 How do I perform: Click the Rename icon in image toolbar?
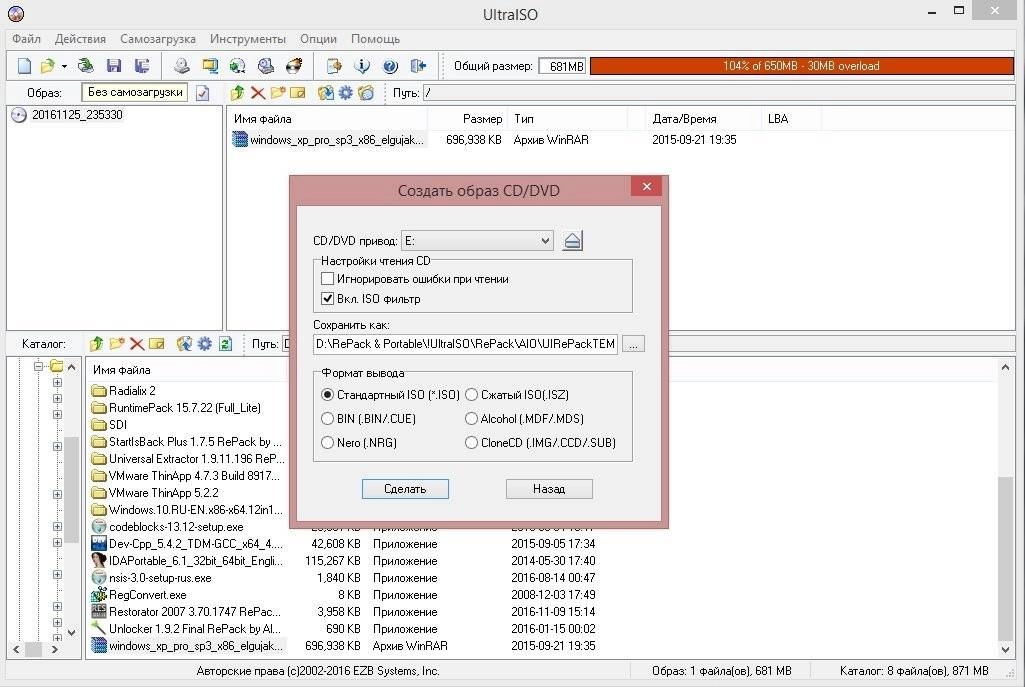pos(297,93)
